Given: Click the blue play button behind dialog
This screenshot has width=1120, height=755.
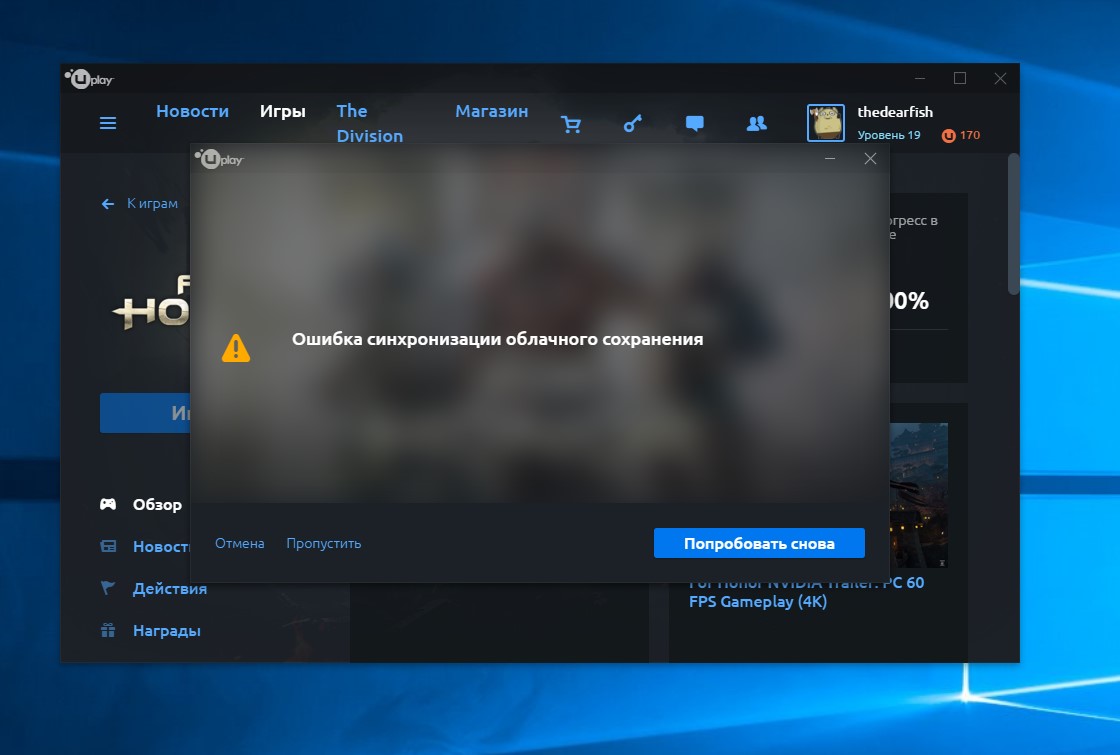Looking at the screenshot, I should click(x=145, y=413).
